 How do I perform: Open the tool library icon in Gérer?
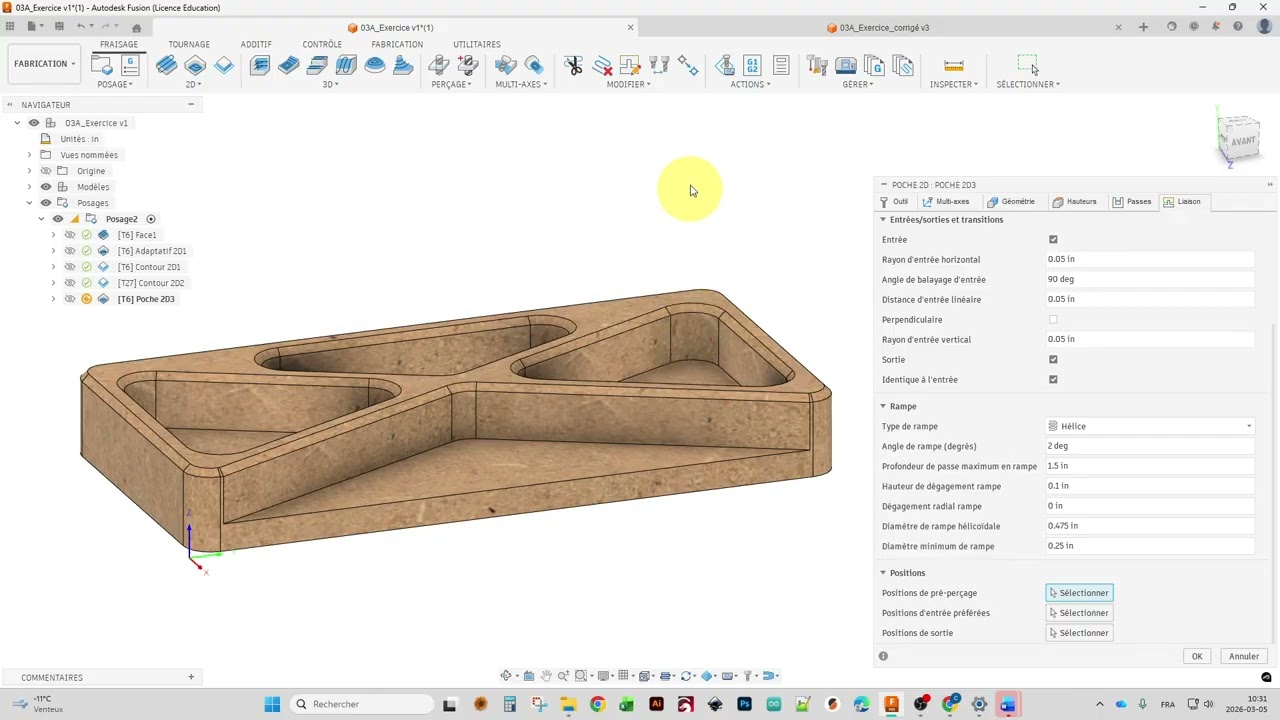[x=817, y=66]
